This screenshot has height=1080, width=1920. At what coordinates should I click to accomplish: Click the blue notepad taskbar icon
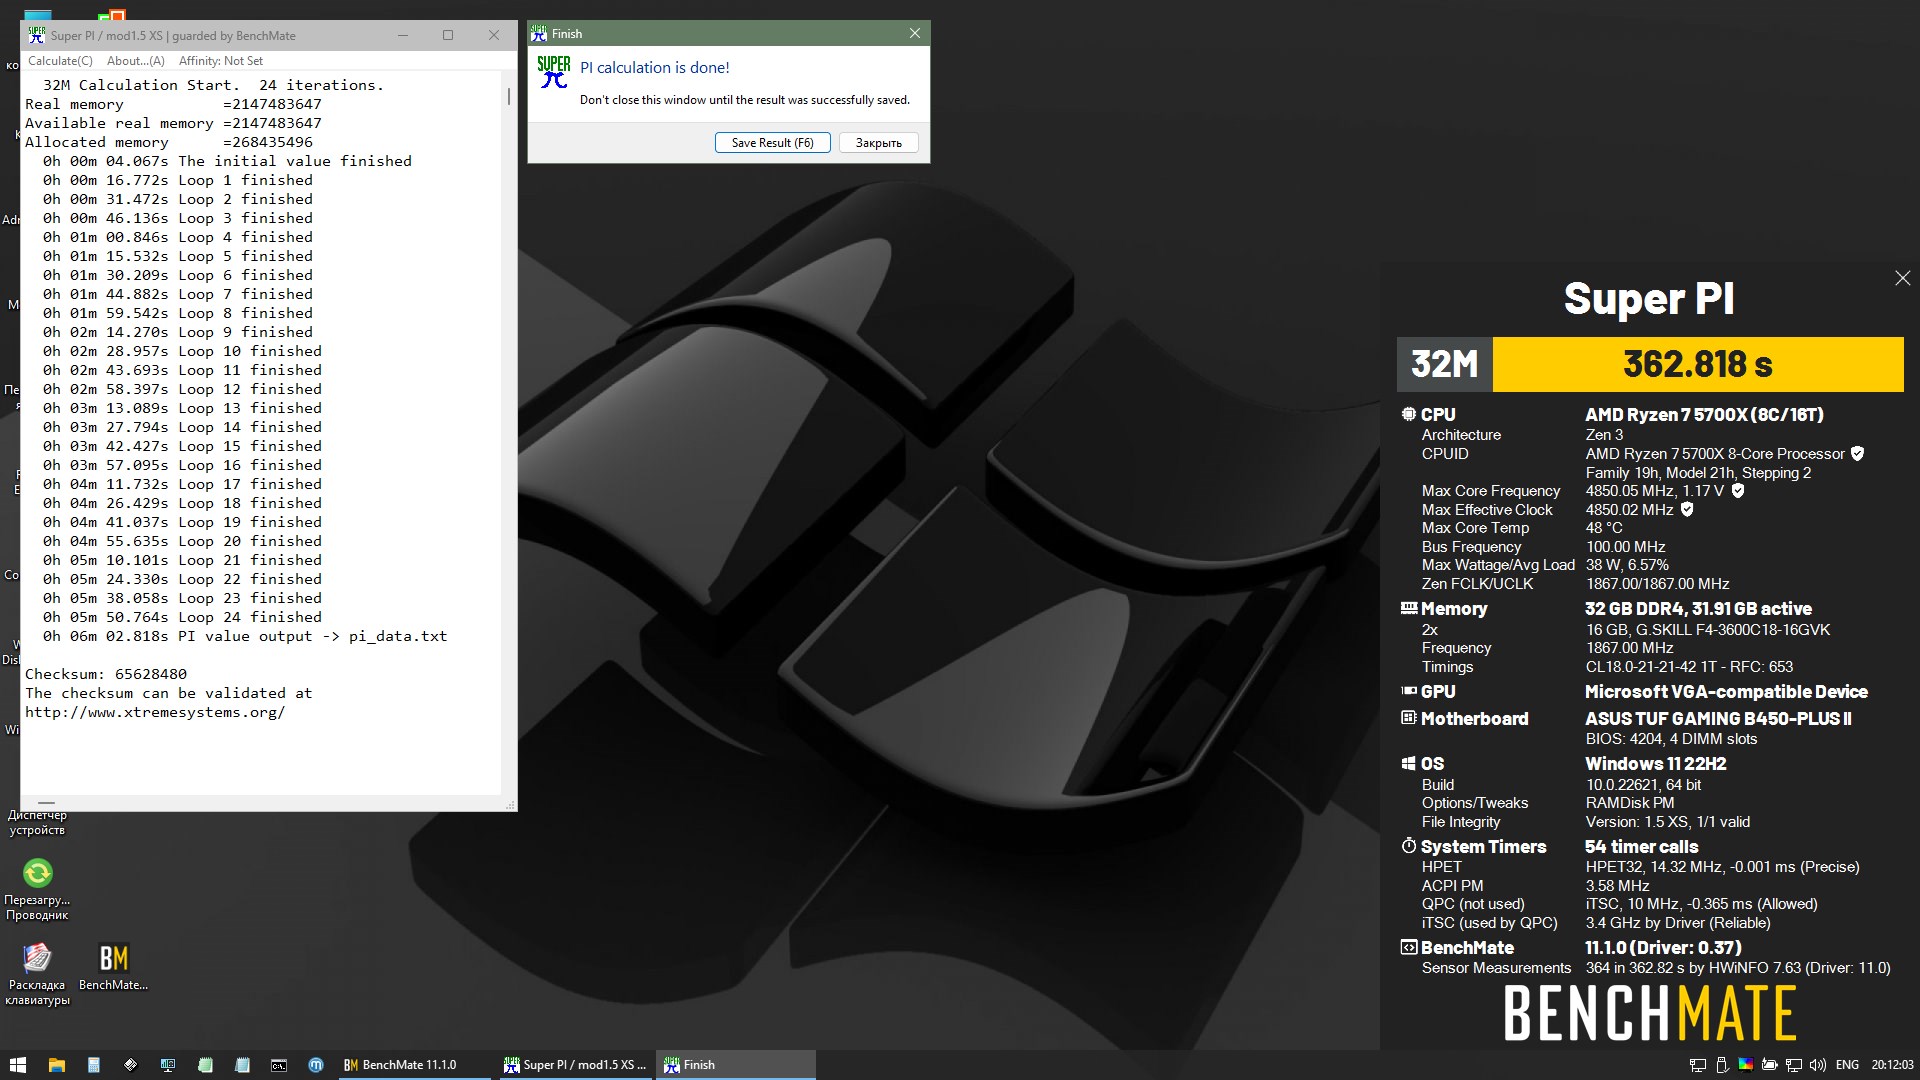point(242,1065)
